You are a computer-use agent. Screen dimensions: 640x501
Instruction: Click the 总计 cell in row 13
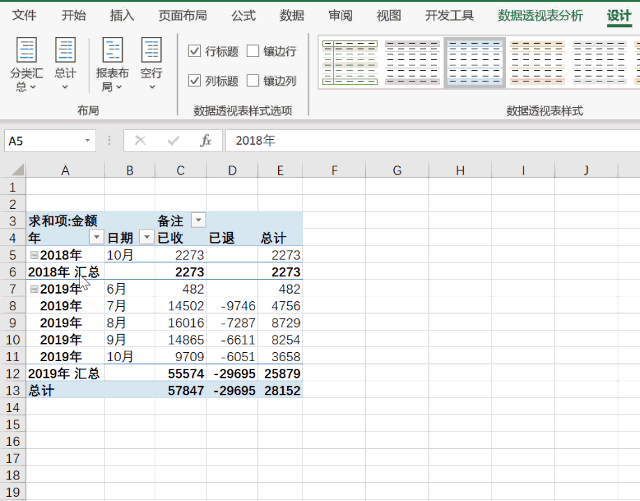[65, 390]
